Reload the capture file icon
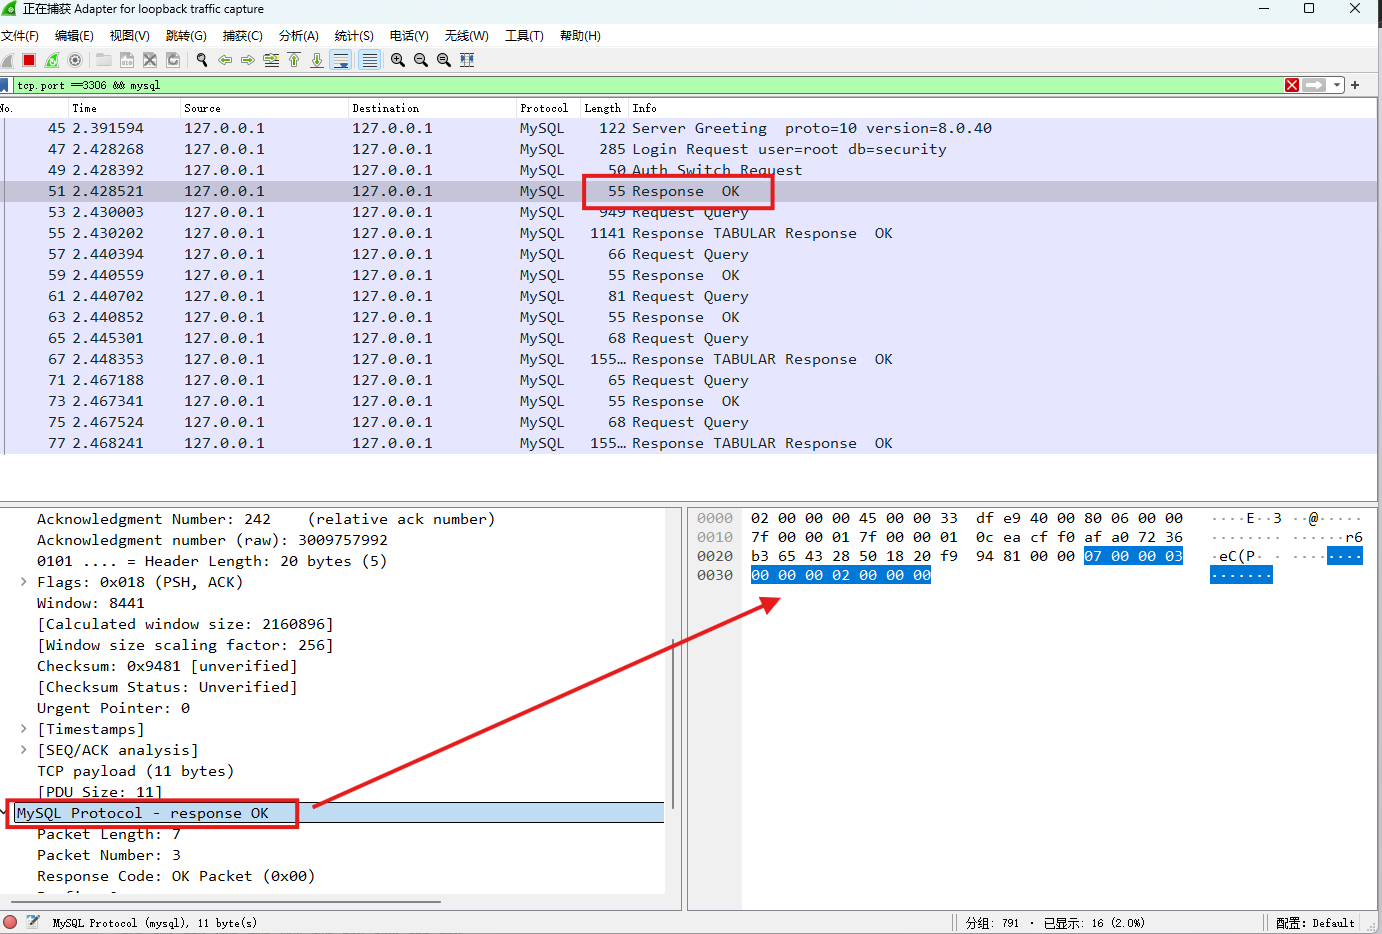This screenshot has height=934, width=1382. pos(173,60)
